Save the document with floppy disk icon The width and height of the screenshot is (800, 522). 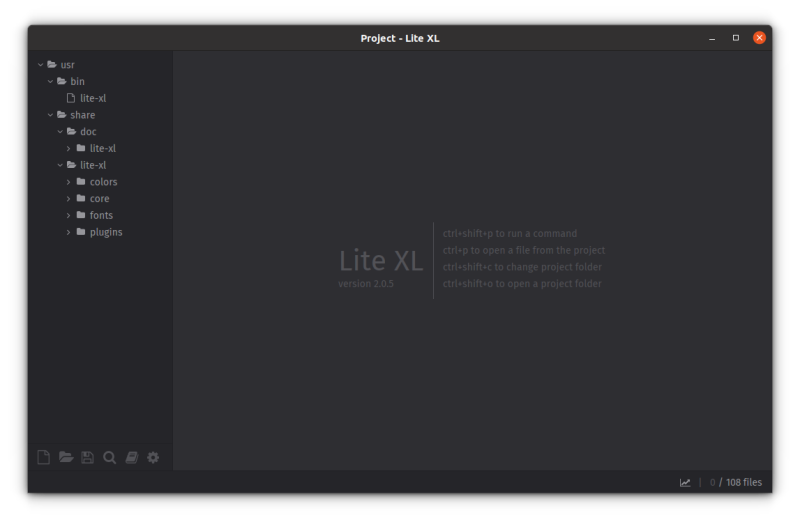coord(87,457)
